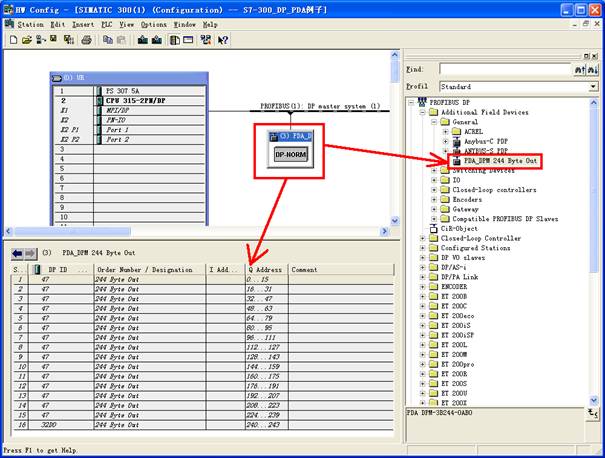Click the back arrow in detail view
The height and width of the screenshot is (458, 605).
(x=17, y=254)
